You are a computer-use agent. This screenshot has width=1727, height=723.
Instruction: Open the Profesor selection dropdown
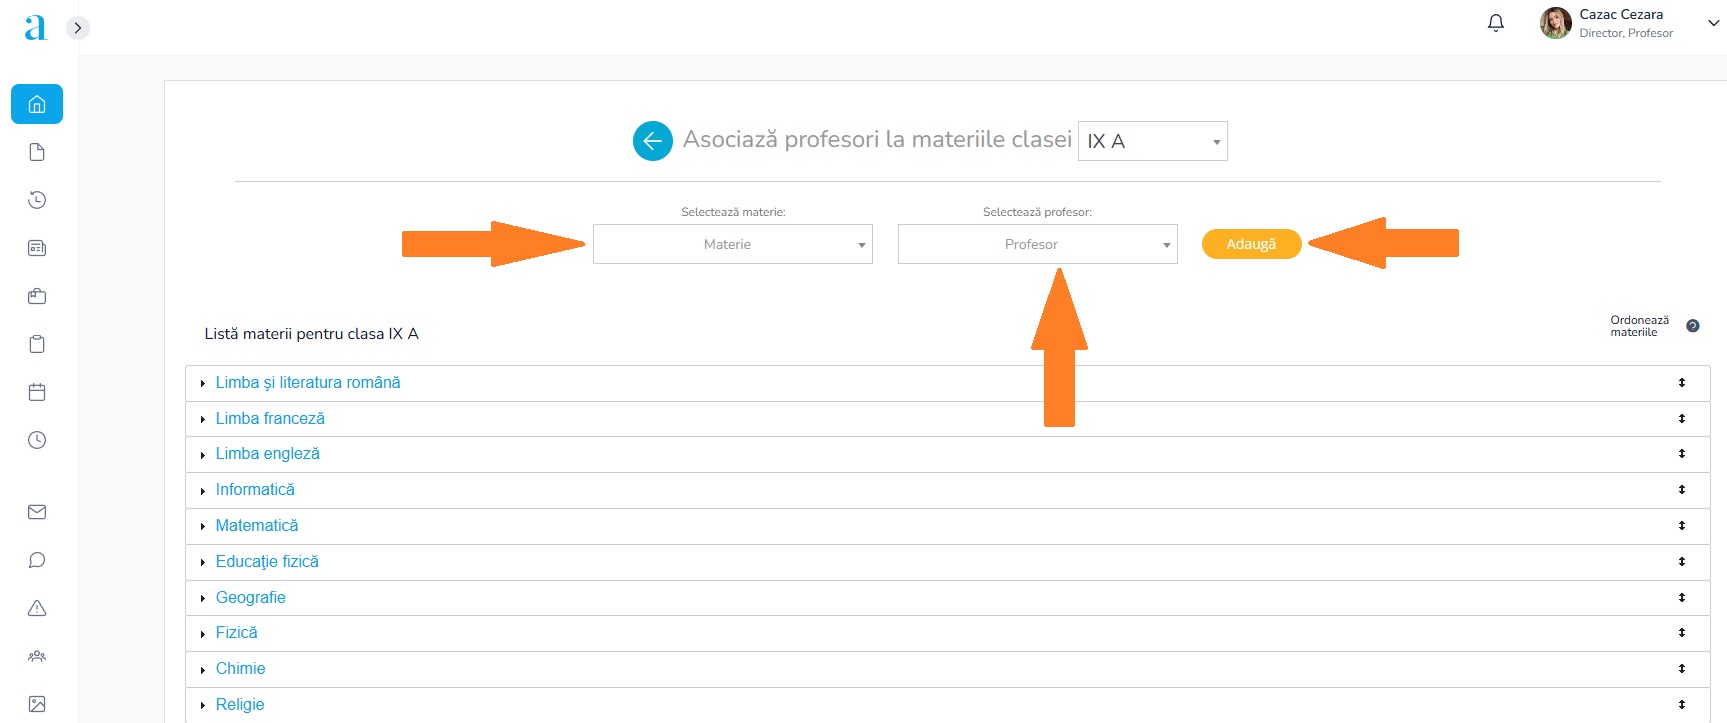point(1037,244)
